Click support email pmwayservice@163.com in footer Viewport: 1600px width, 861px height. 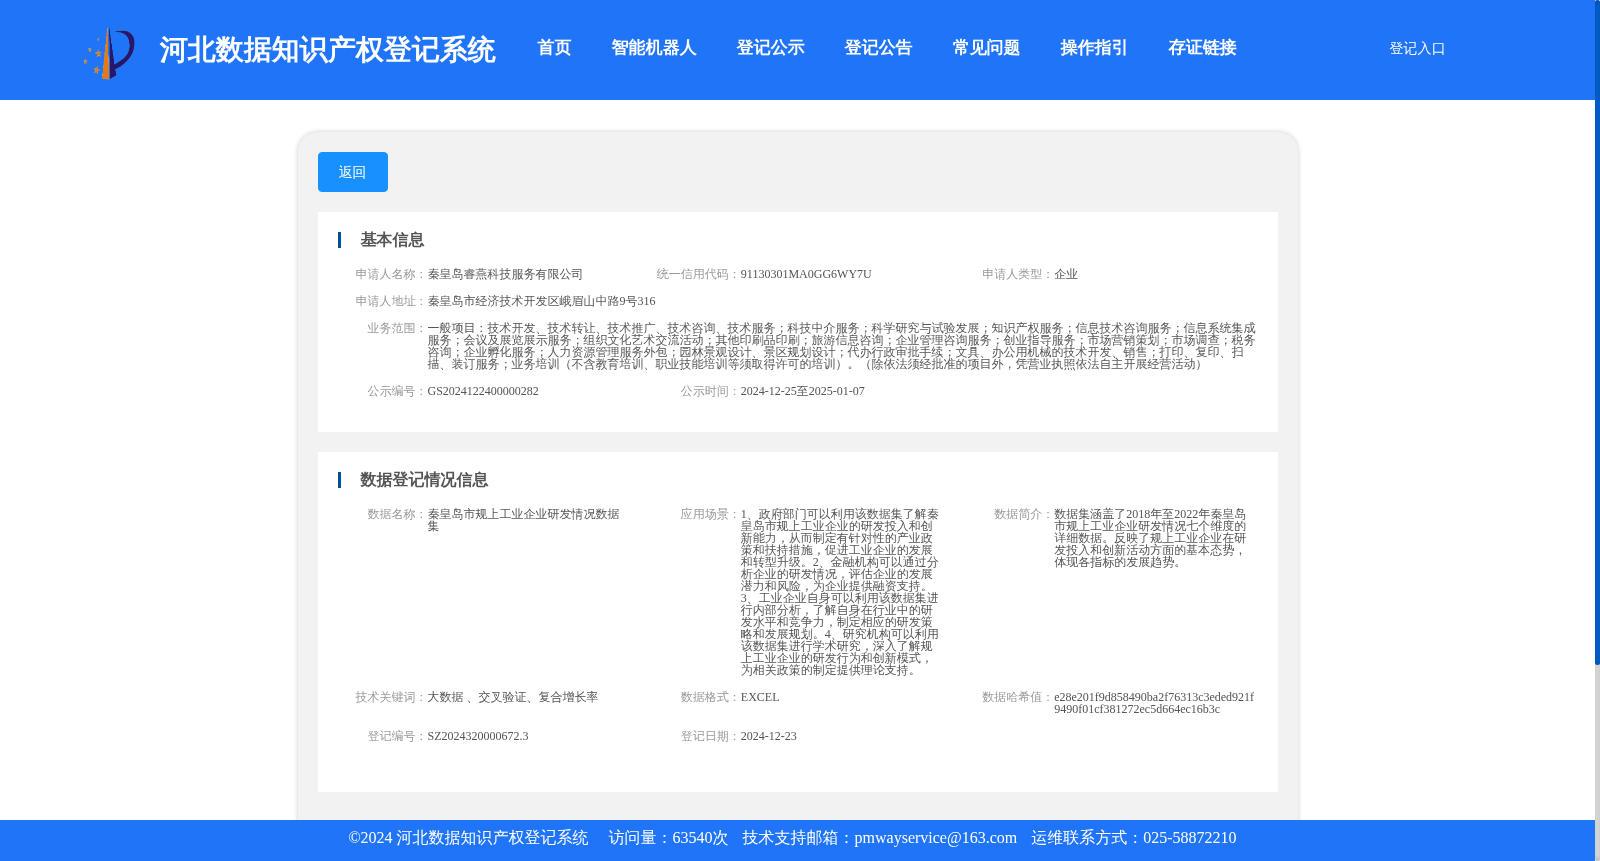(x=935, y=838)
